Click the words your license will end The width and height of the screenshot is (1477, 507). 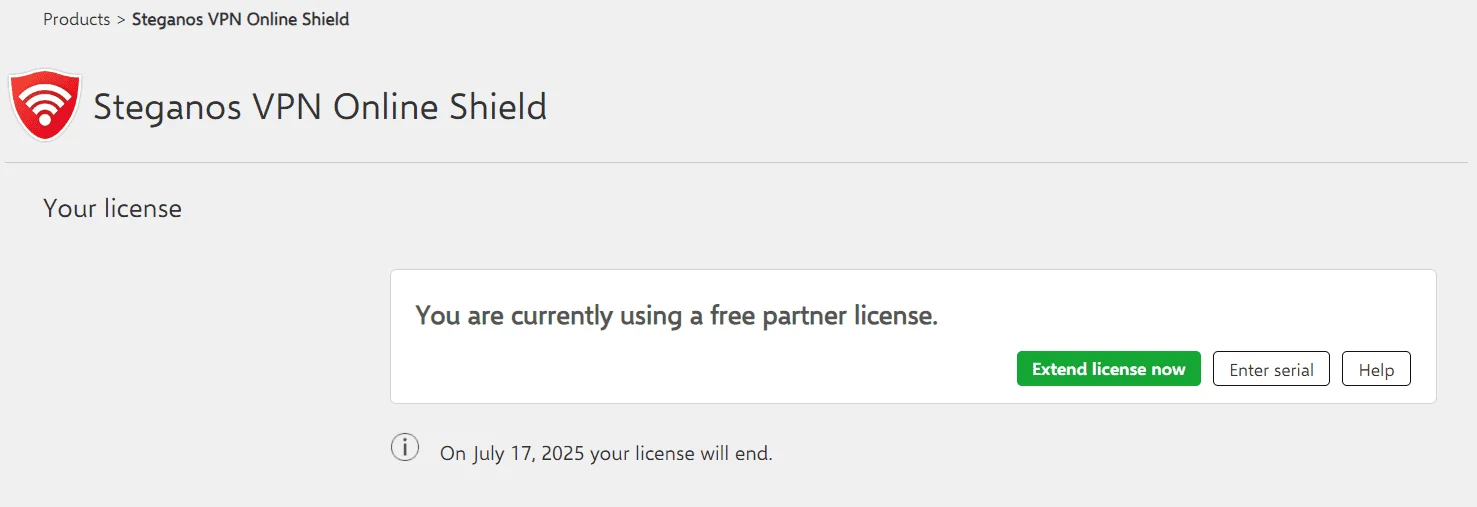pyautogui.click(x=681, y=453)
